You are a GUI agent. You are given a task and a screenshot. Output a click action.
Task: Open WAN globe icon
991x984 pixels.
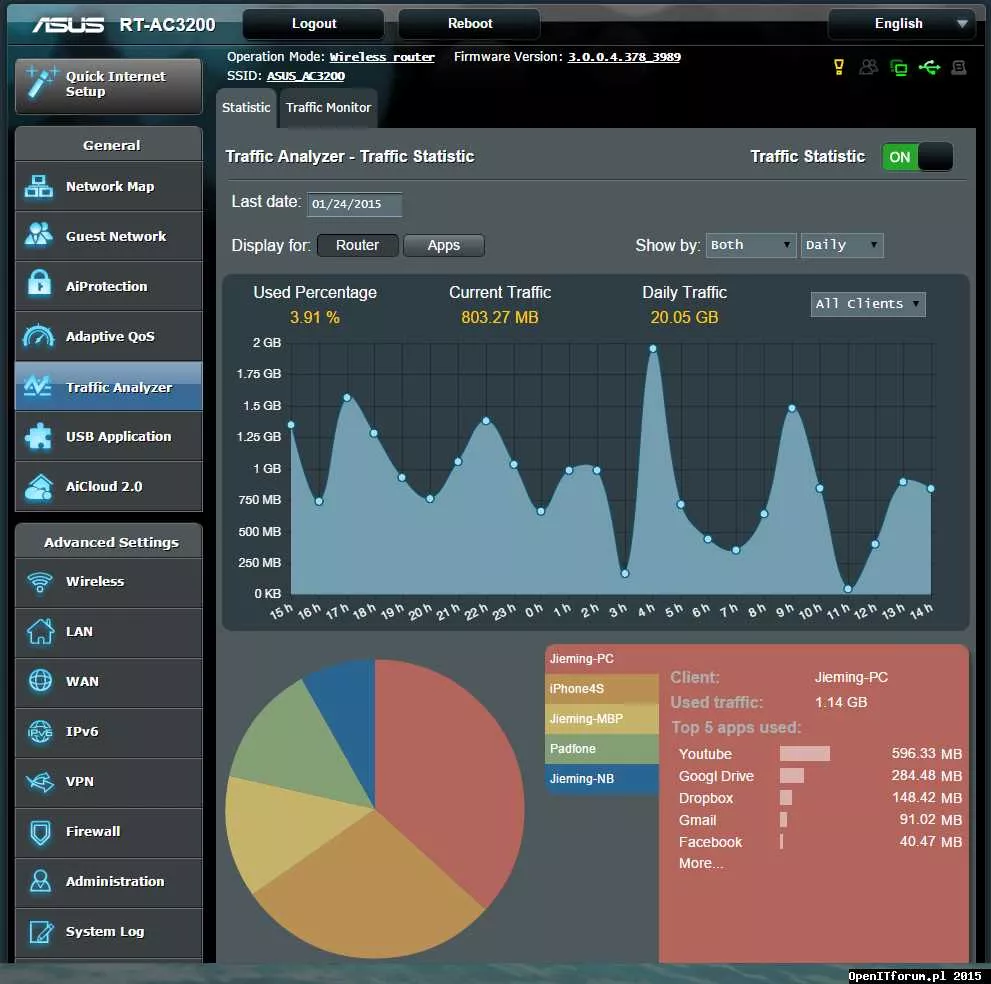click(40, 681)
